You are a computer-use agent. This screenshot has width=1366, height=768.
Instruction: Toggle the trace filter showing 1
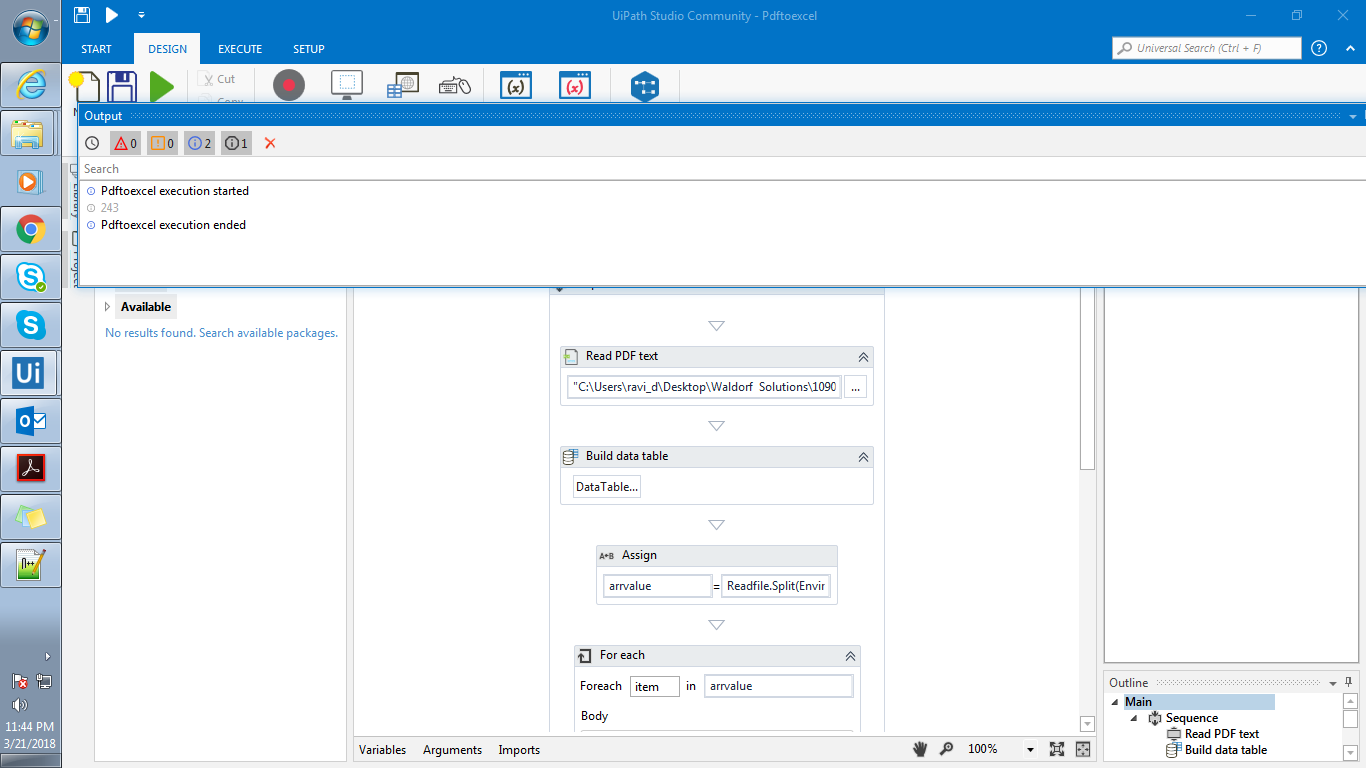click(236, 143)
